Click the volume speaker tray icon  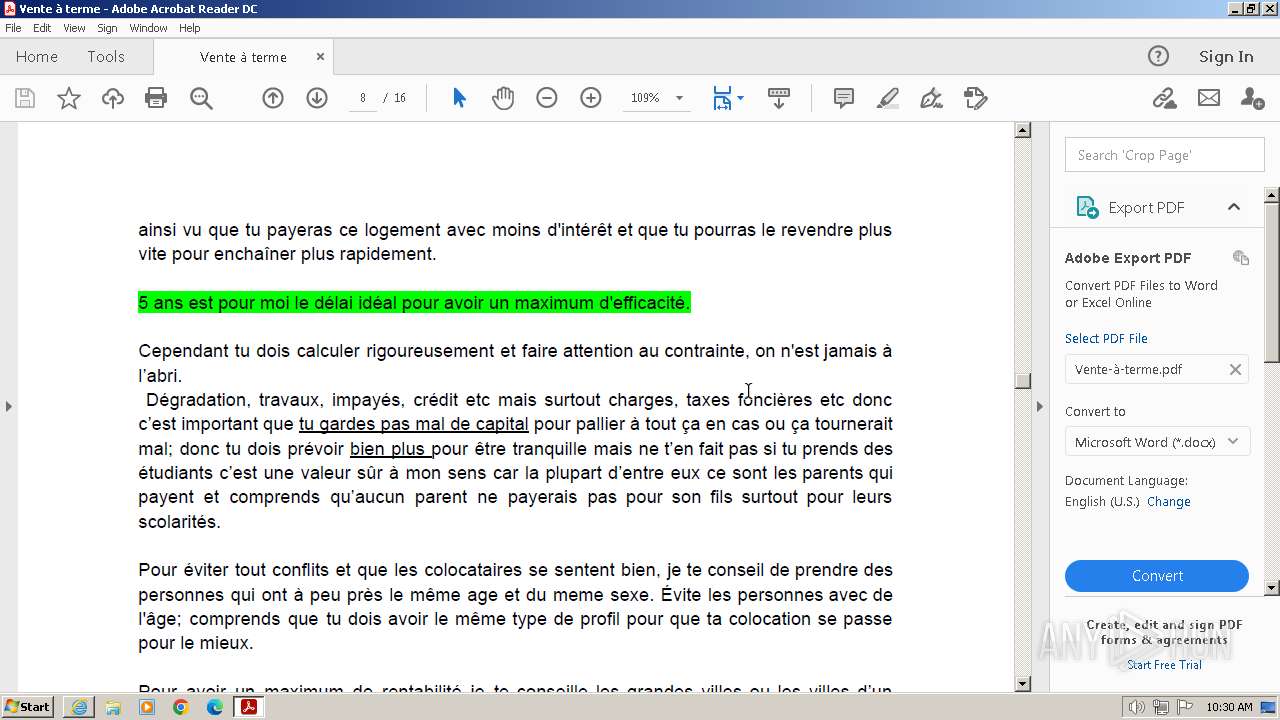tap(1138, 707)
